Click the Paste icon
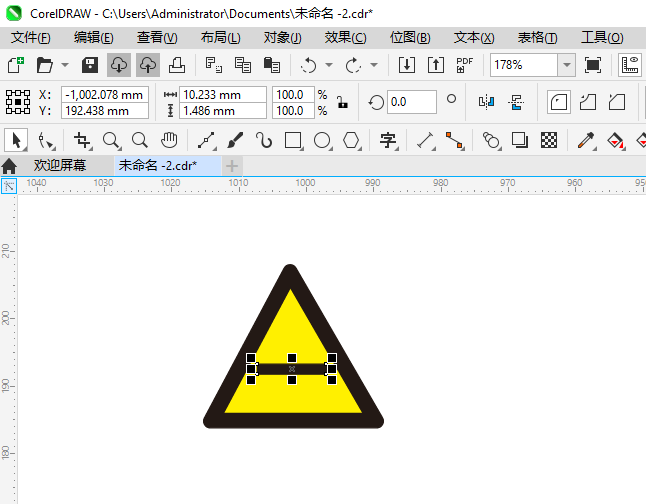 tap(272, 65)
